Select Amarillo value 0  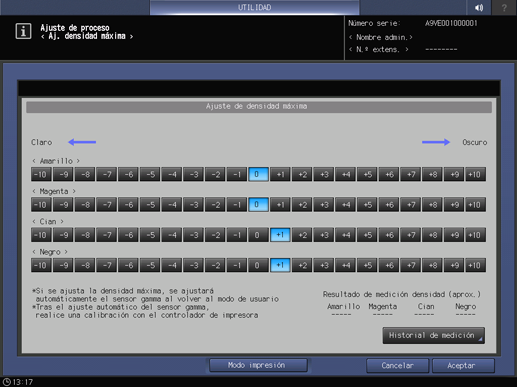[x=258, y=174]
